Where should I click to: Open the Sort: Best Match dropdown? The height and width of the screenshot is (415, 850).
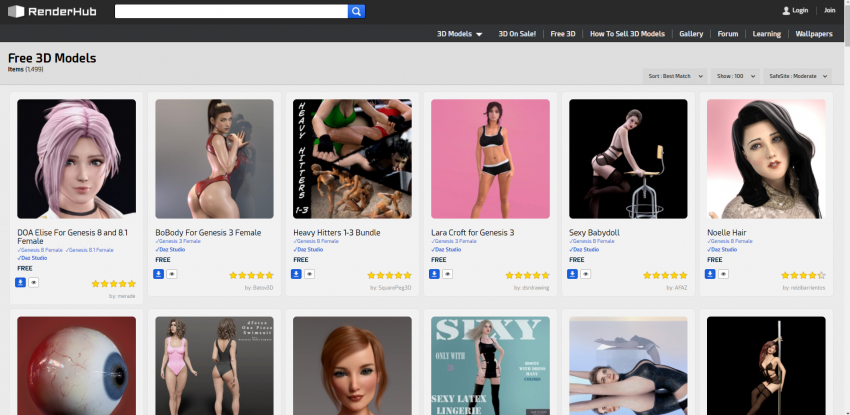click(675, 76)
